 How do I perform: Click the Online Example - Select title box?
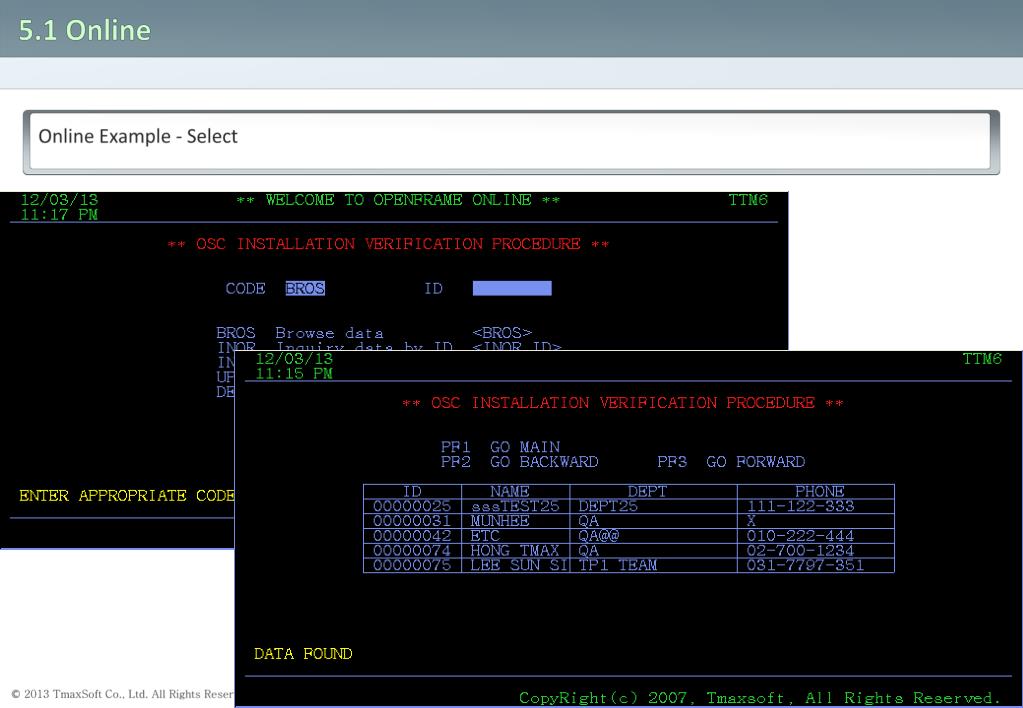pyautogui.click(x=511, y=142)
